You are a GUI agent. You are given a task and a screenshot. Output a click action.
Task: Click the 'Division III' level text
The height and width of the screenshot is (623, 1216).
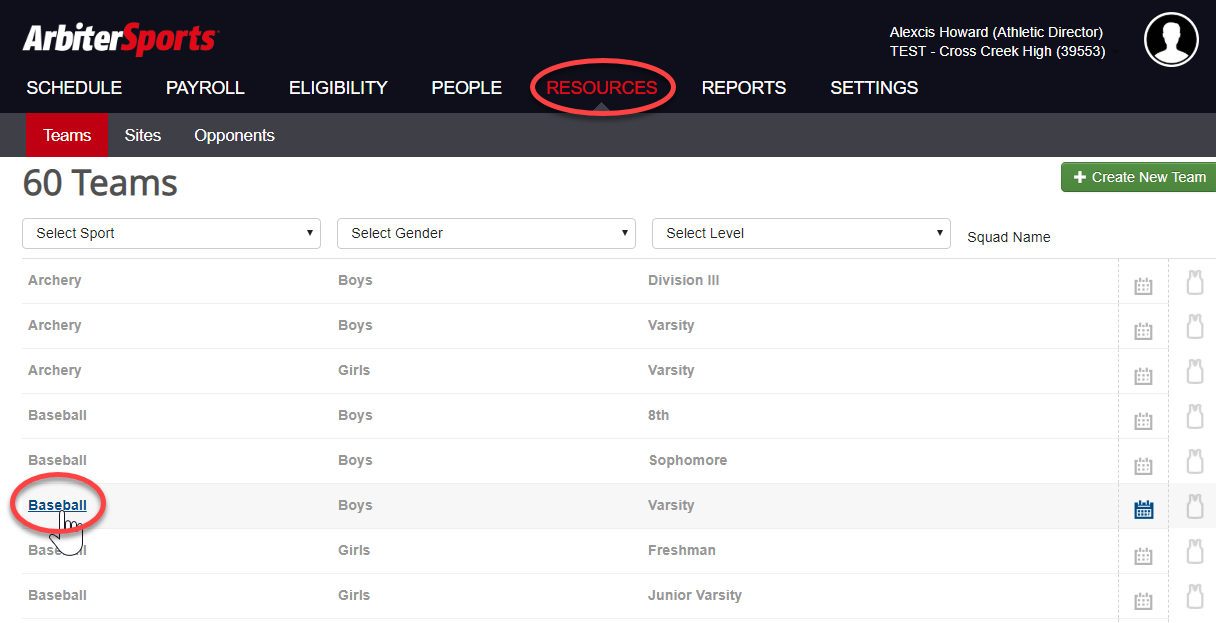click(x=683, y=280)
